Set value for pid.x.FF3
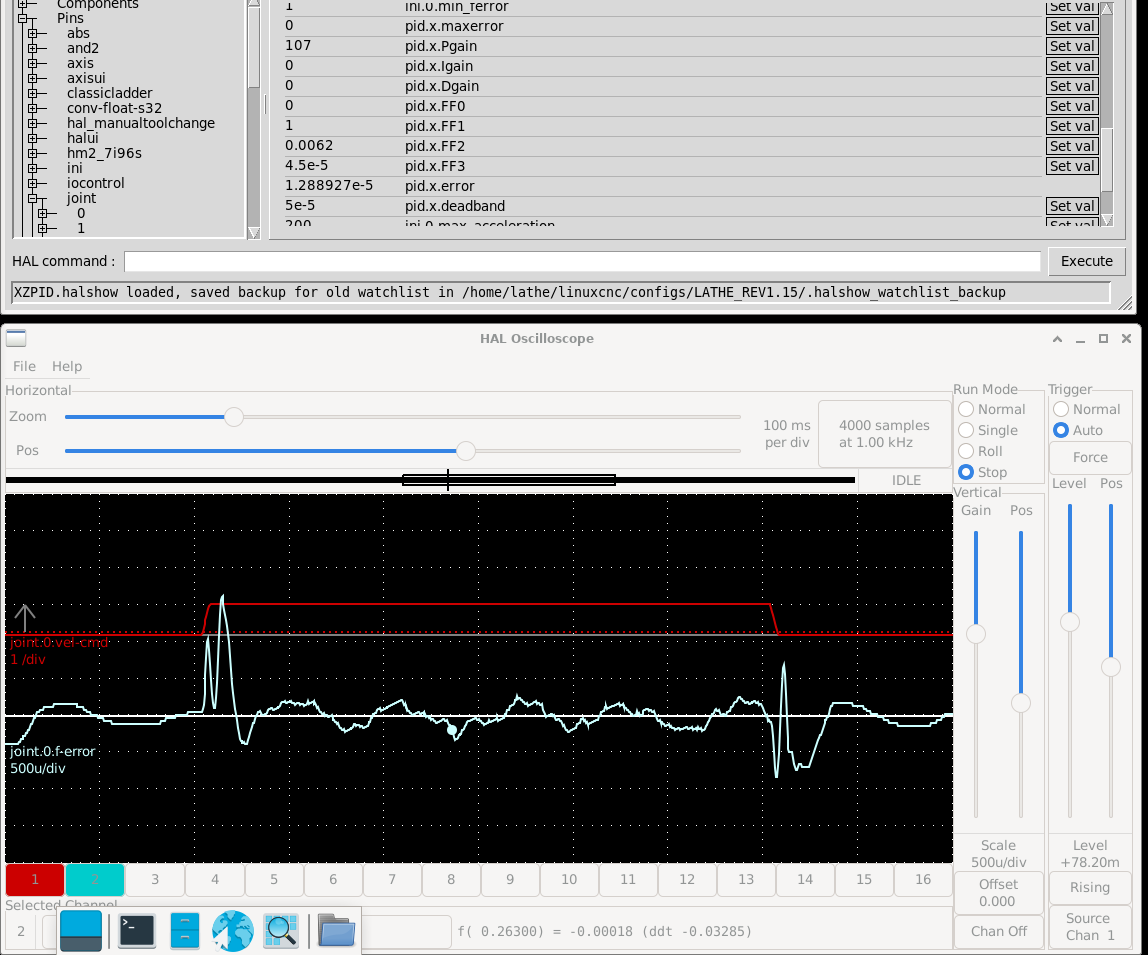 coord(1072,166)
